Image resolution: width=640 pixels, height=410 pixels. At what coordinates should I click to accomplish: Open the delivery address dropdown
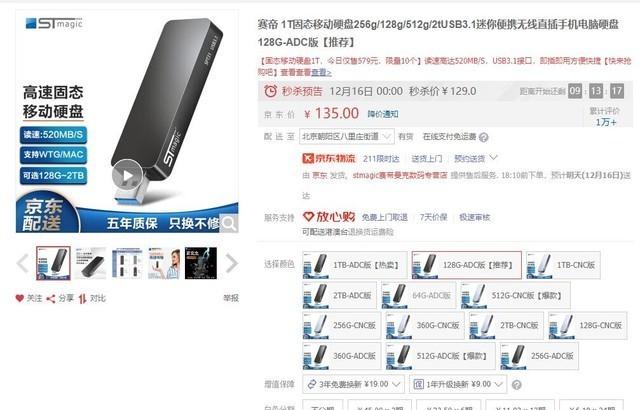point(347,137)
